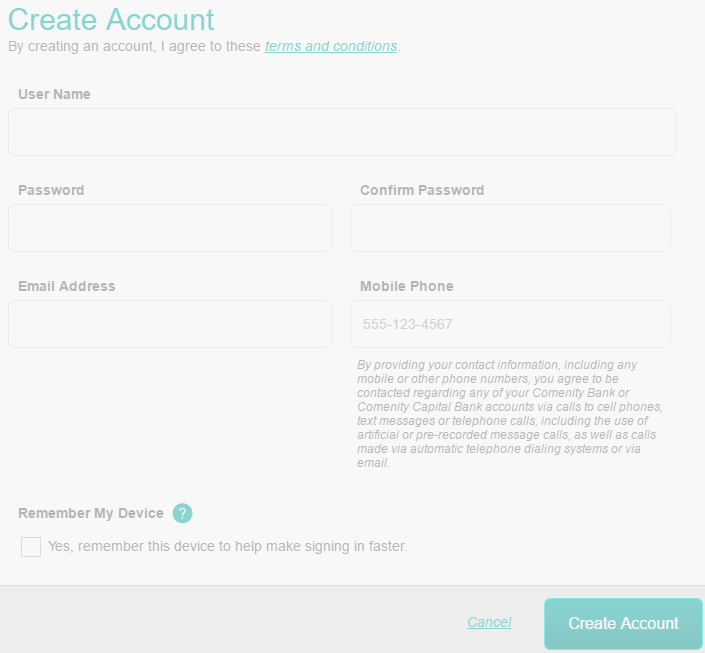Screen dimensions: 705x653
Task: Open the terms and conditions link
Action: 331,46
